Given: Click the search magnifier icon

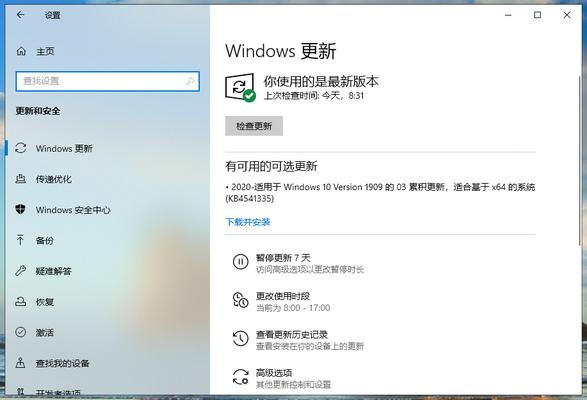Looking at the screenshot, I should point(190,81).
